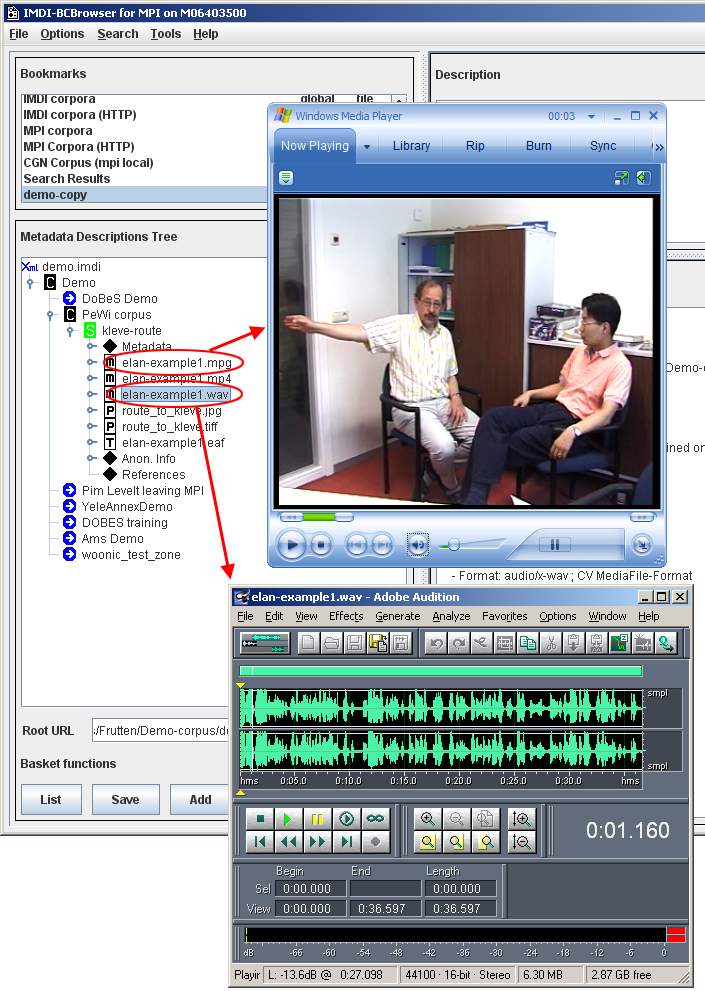The width and height of the screenshot is (705, 991).
Task: Click the View End time field 0:36.597
Action: (386, 908)
